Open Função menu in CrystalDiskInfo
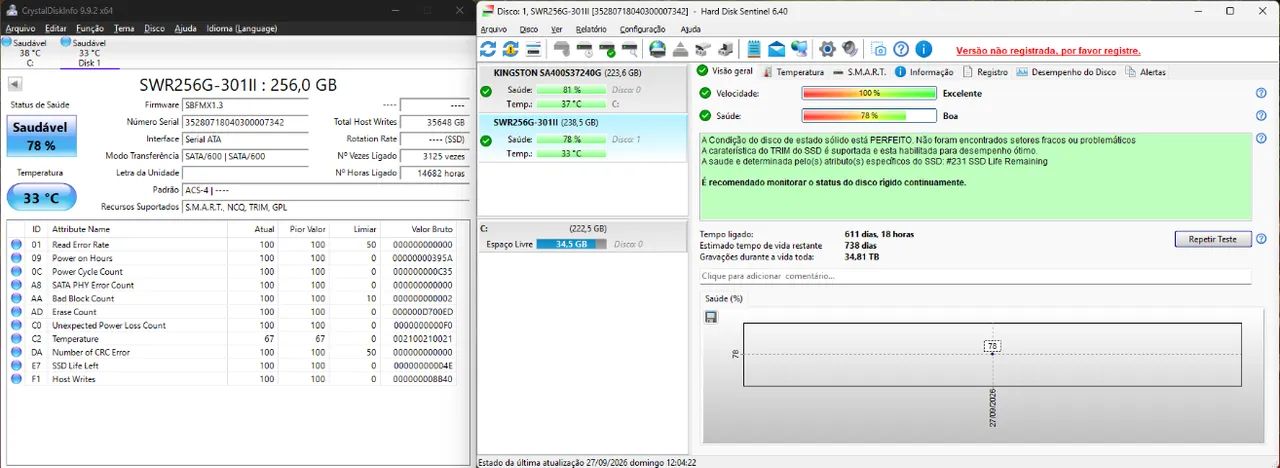This screenshot has width=1280, height=468. 90,28
